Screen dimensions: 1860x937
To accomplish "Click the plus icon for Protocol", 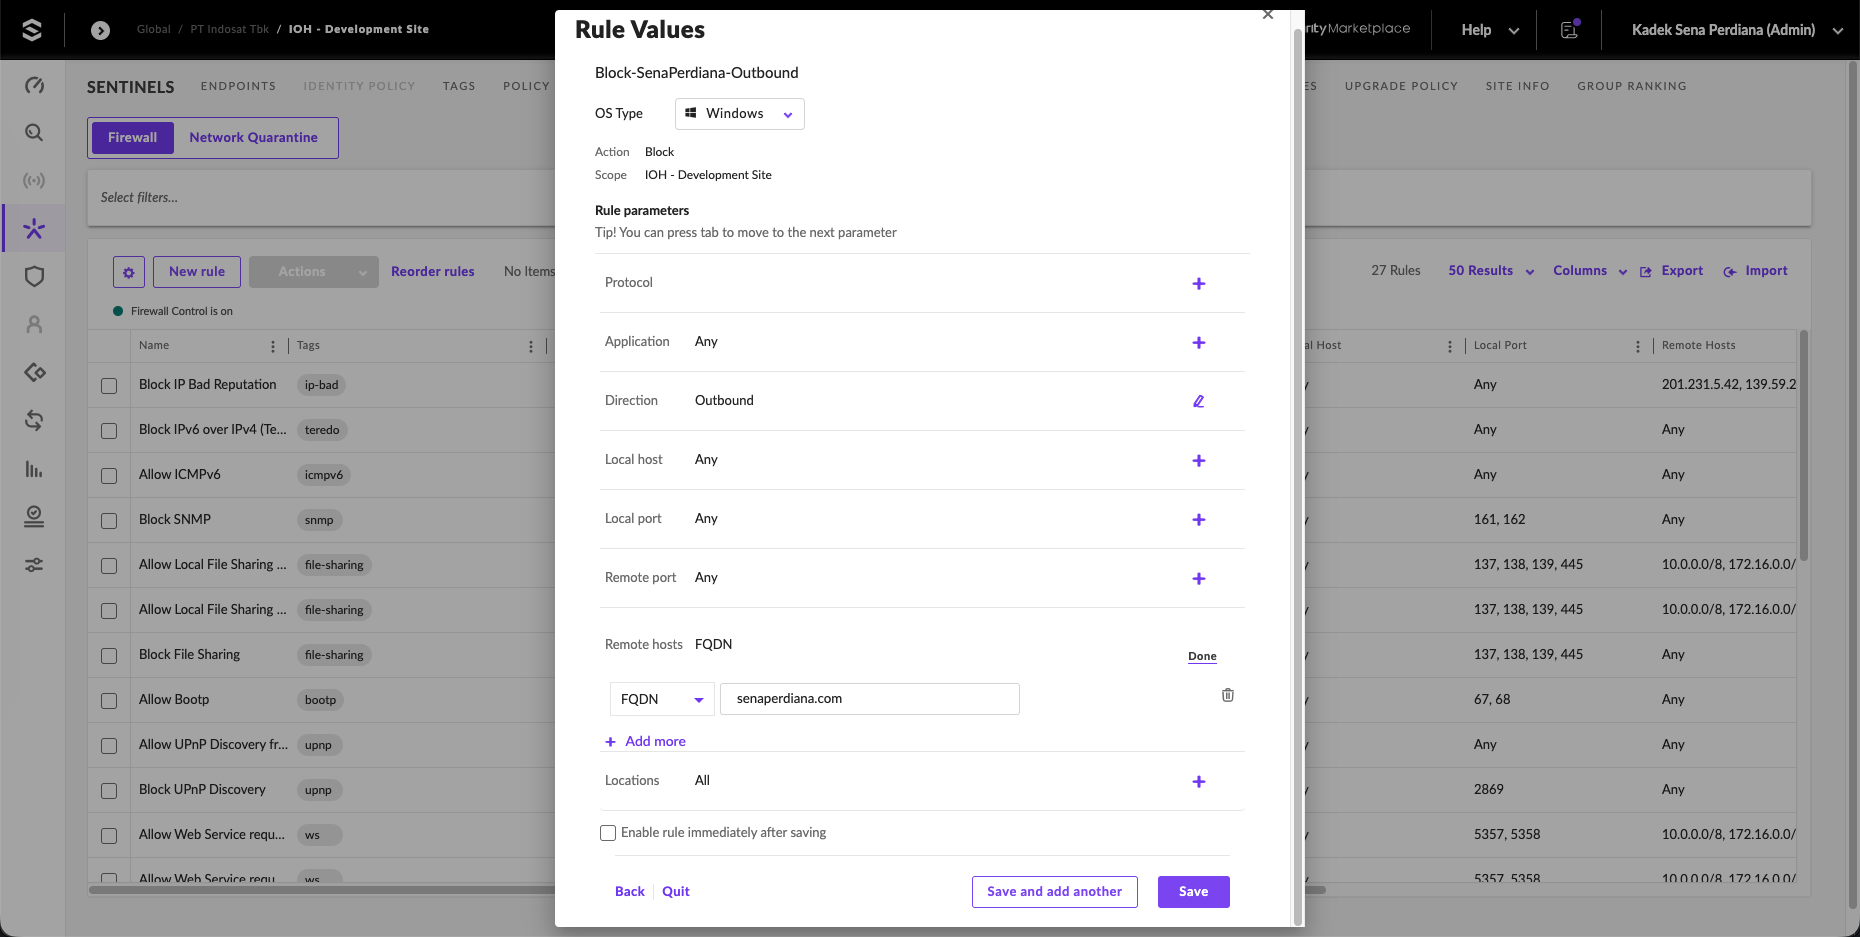I will pyautogui.click(x=1198, y=284).
